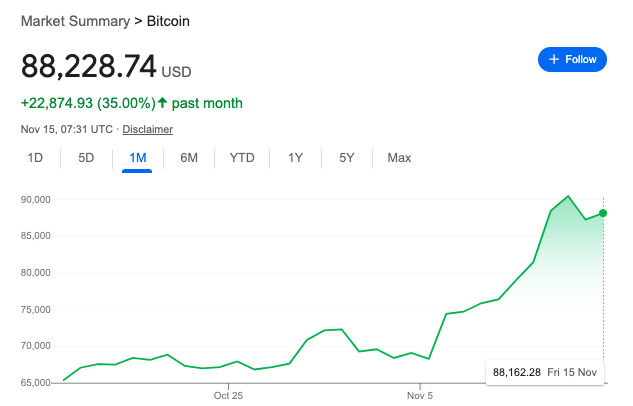
Task: Click the +22,874.93 (35.00%) change text
Action: pyautogui.click(x=87, y=103)
